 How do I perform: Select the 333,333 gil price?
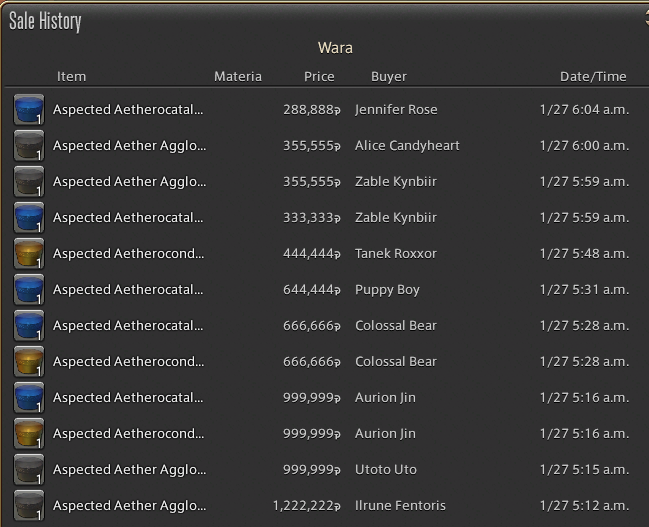click(x=312, y=218)
